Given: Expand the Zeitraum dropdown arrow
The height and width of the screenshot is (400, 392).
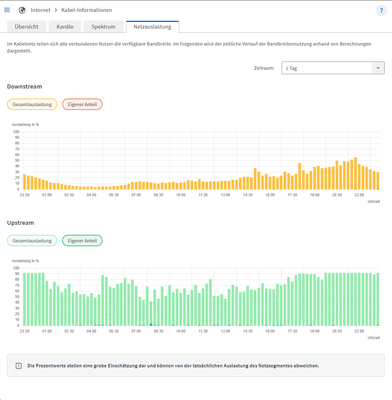Looking at the screenshot, I should [x=378, y=68].
